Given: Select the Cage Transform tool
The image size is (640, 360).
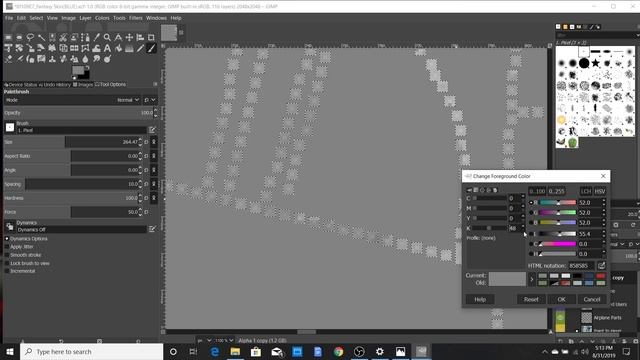Looking at the screenshot, I should click(x=85, y=48).
